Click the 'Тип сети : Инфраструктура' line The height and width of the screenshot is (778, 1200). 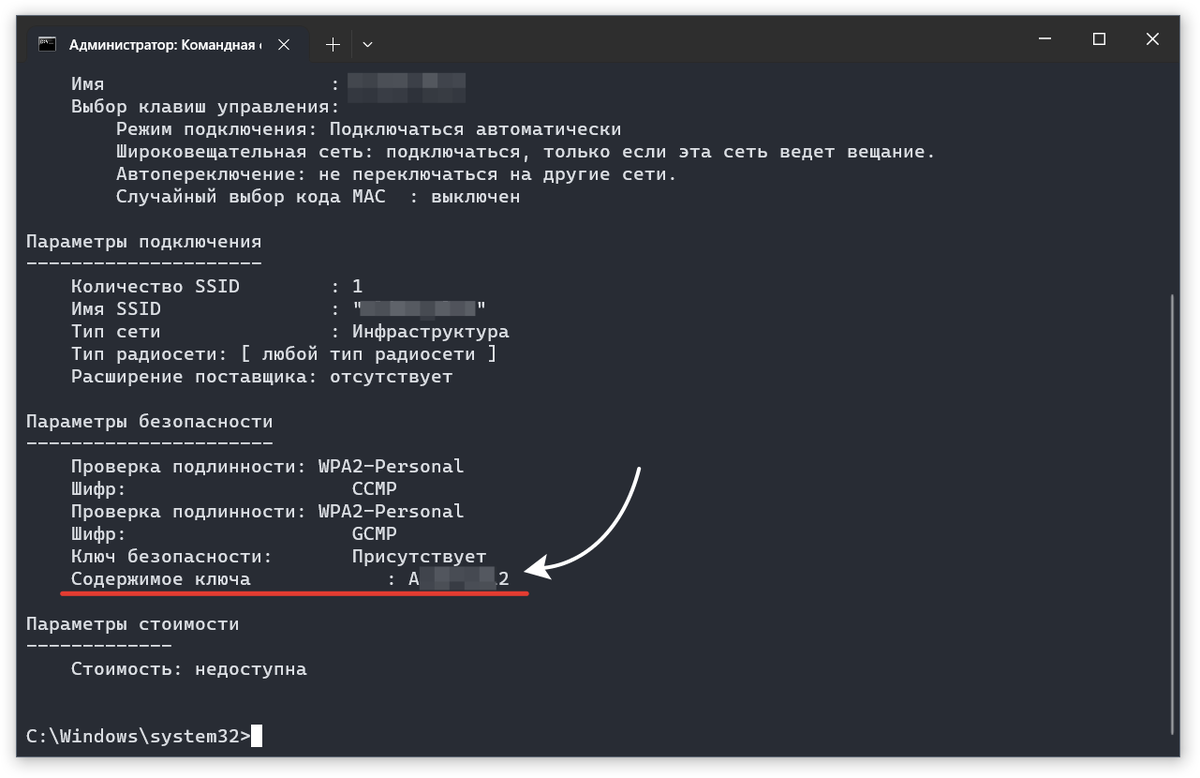(x=290, y=332)
